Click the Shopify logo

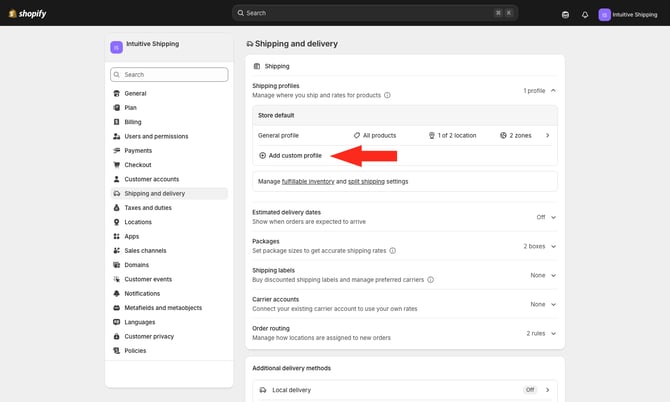point(27,14)
